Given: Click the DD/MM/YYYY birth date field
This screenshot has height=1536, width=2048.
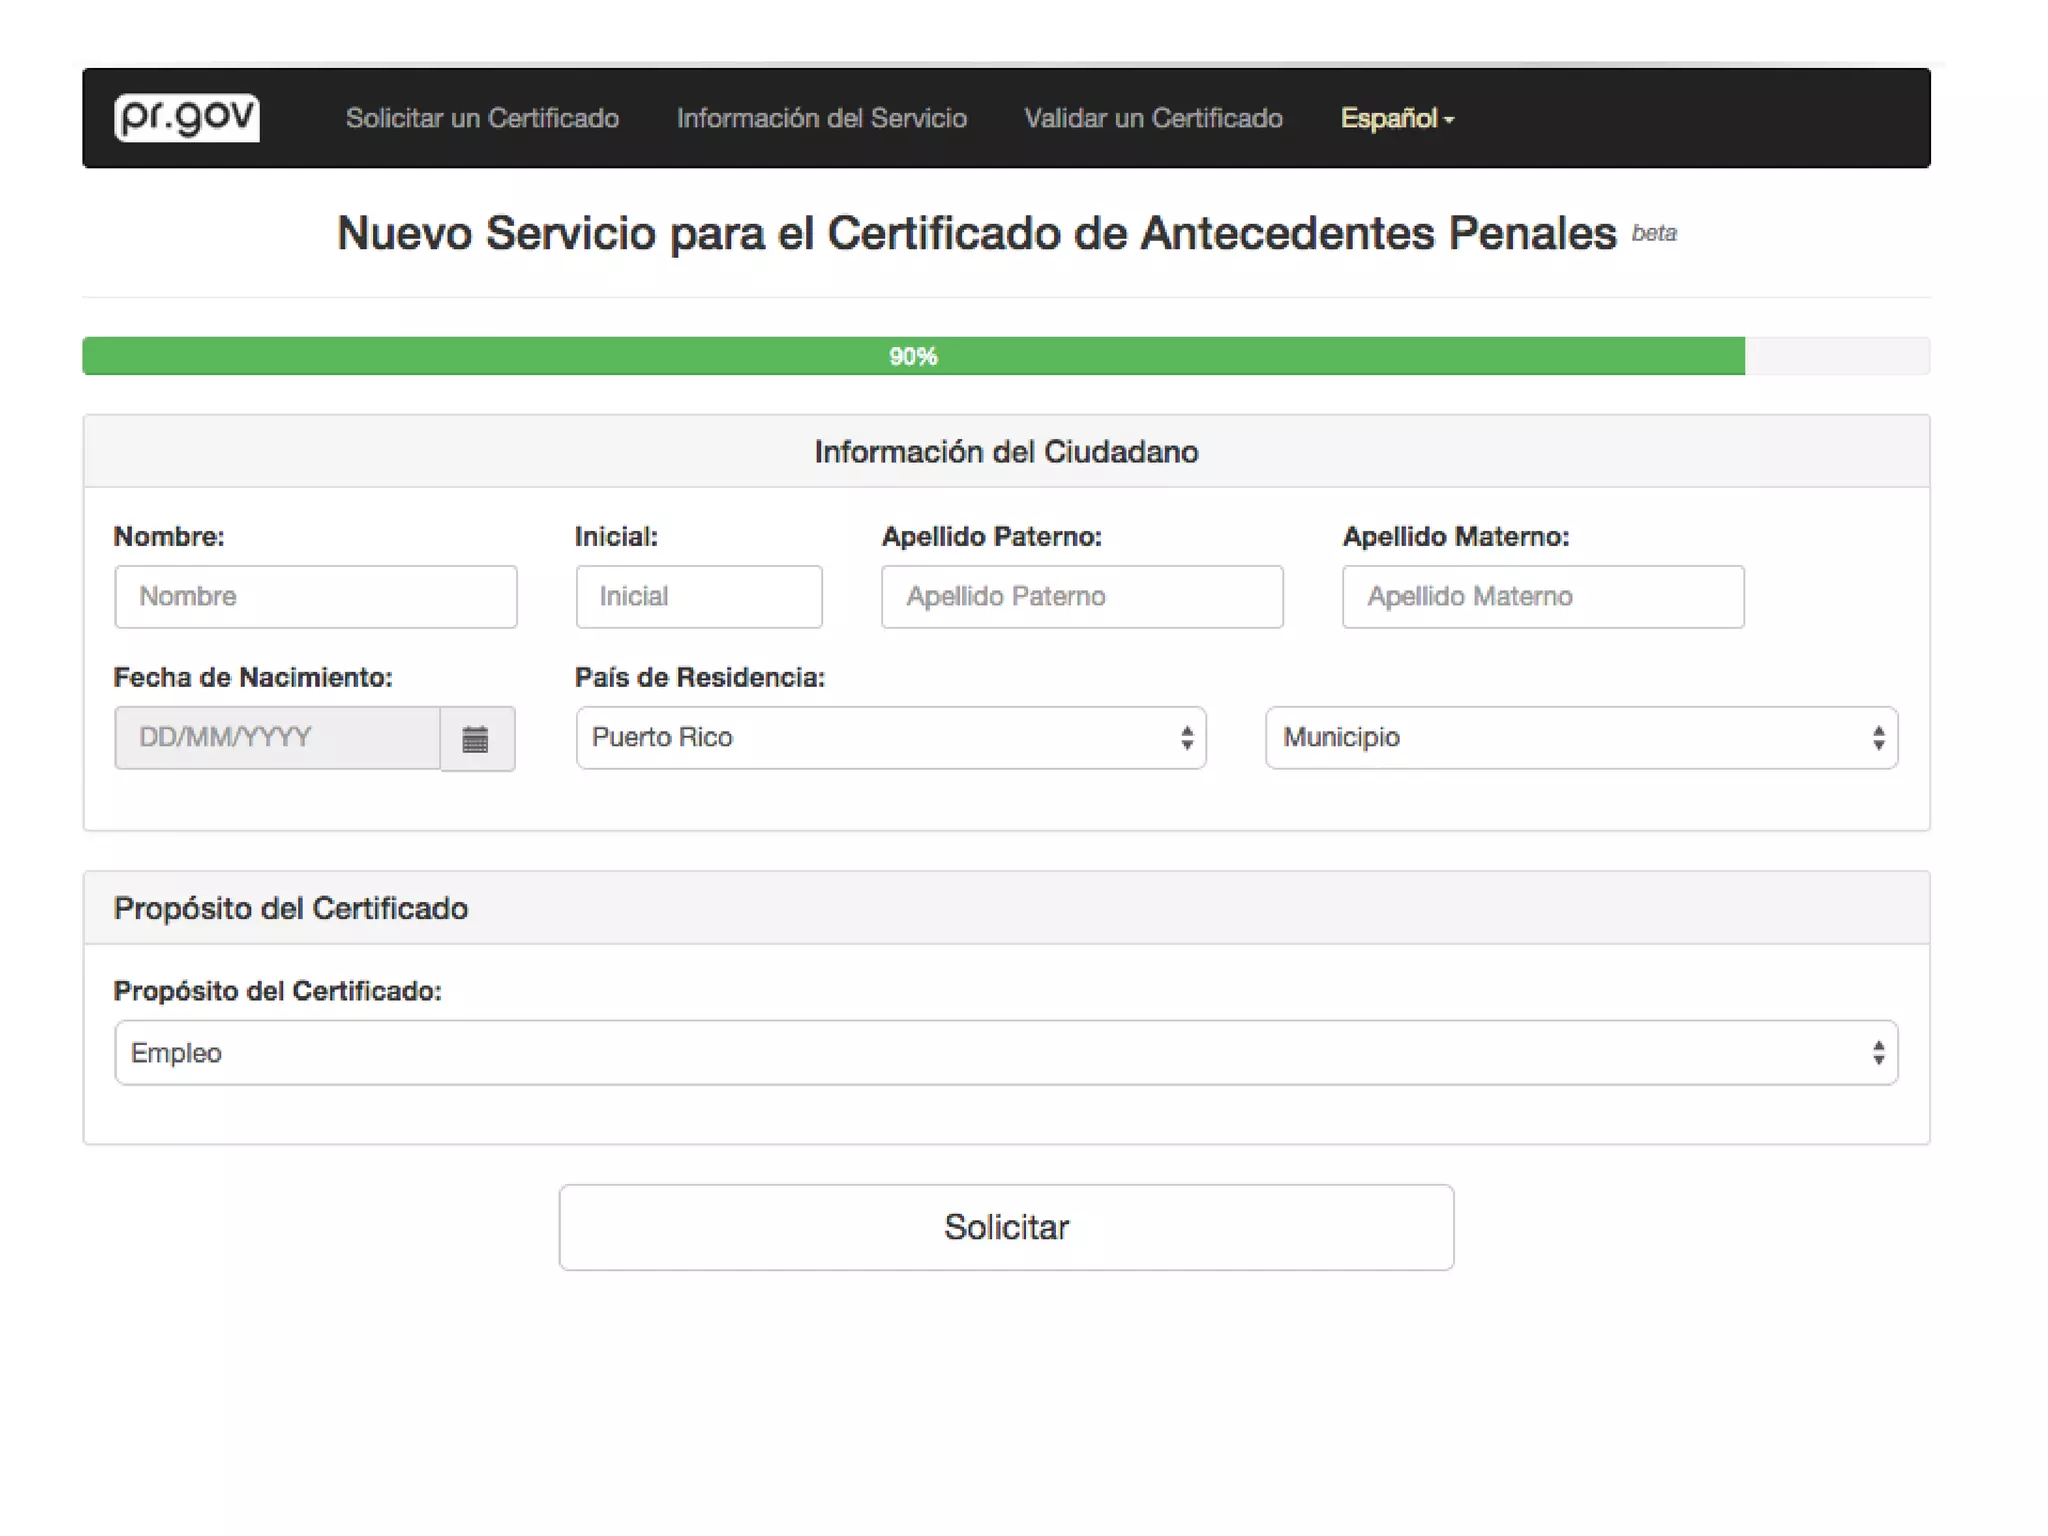Looking at the screenshot, I should tap(277, 738).
